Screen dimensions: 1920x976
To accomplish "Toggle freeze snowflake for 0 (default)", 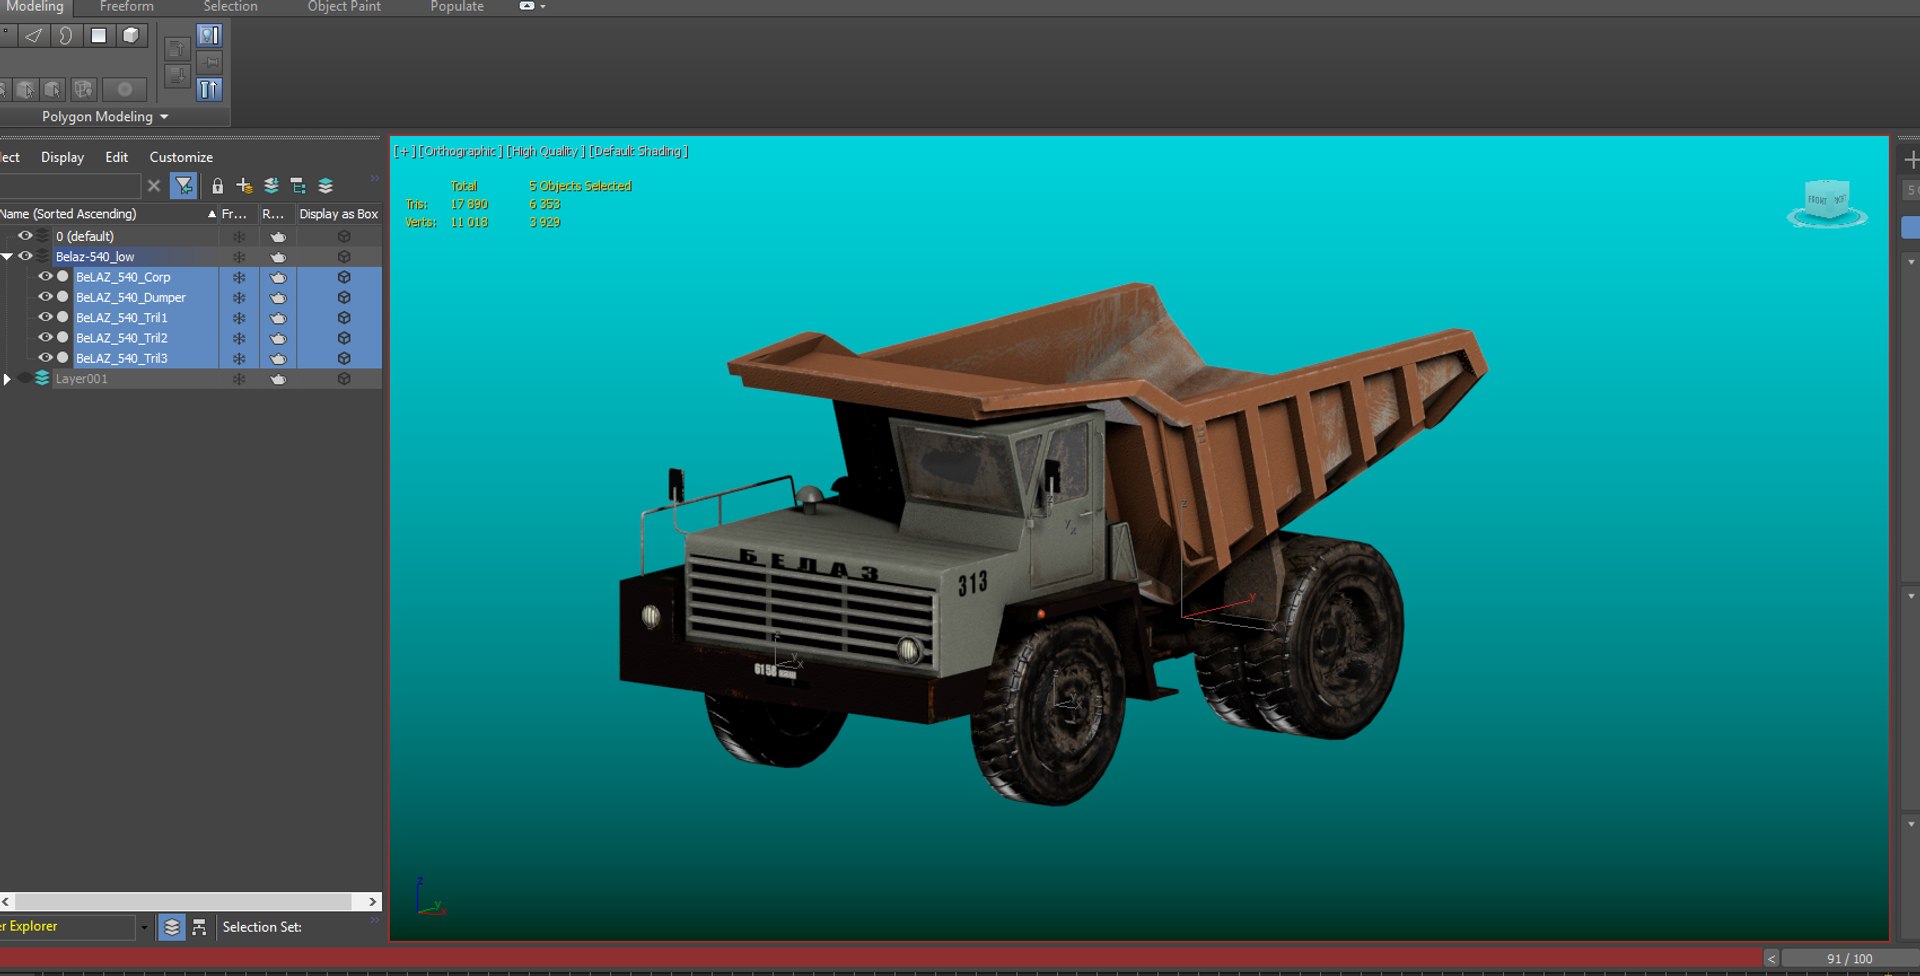I will [x=239, y=237].
